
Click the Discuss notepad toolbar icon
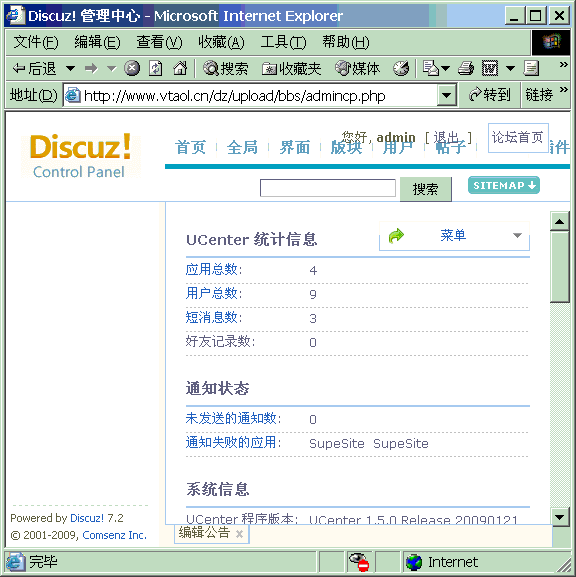(x=531, y=68)
